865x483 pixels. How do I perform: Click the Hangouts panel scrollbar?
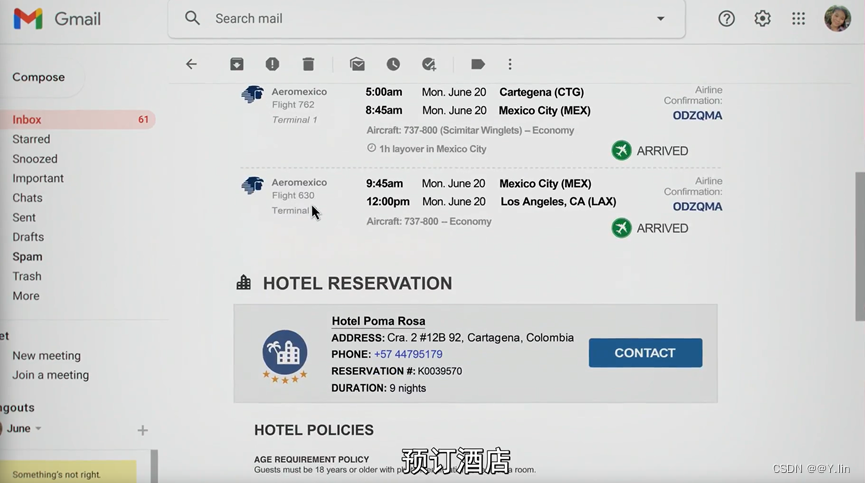154,466
